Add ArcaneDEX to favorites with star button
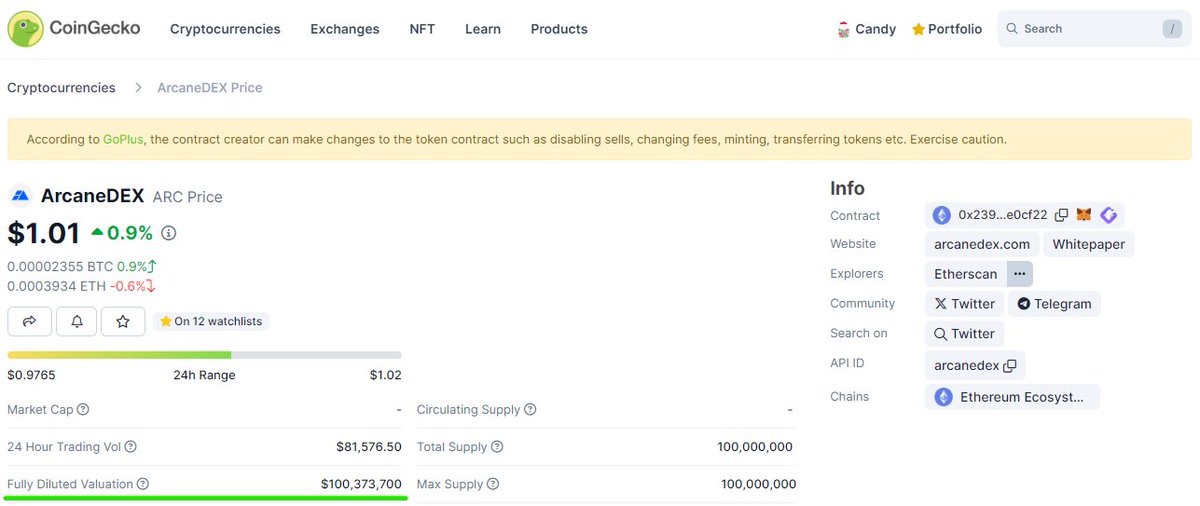Screen dimensions: 1200x506 (x=123, y=321)
